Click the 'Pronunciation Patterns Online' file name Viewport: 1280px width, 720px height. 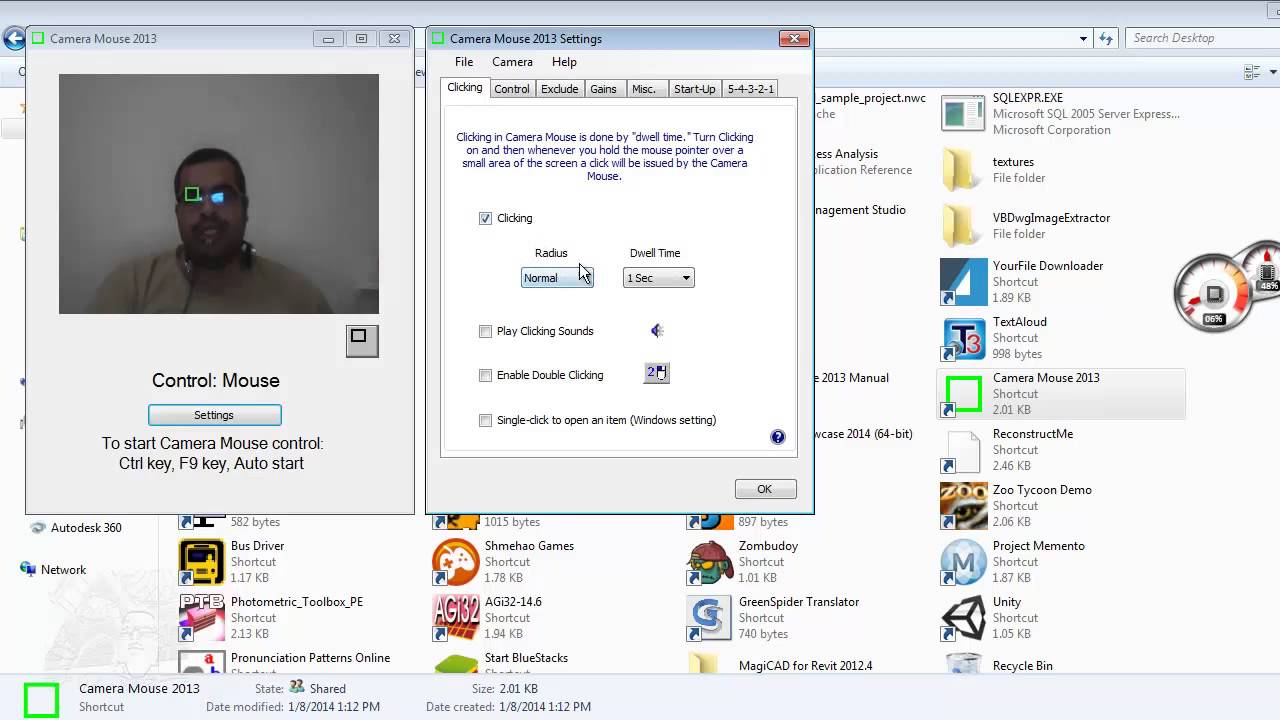pyautogui.click(x=310, y=658)
